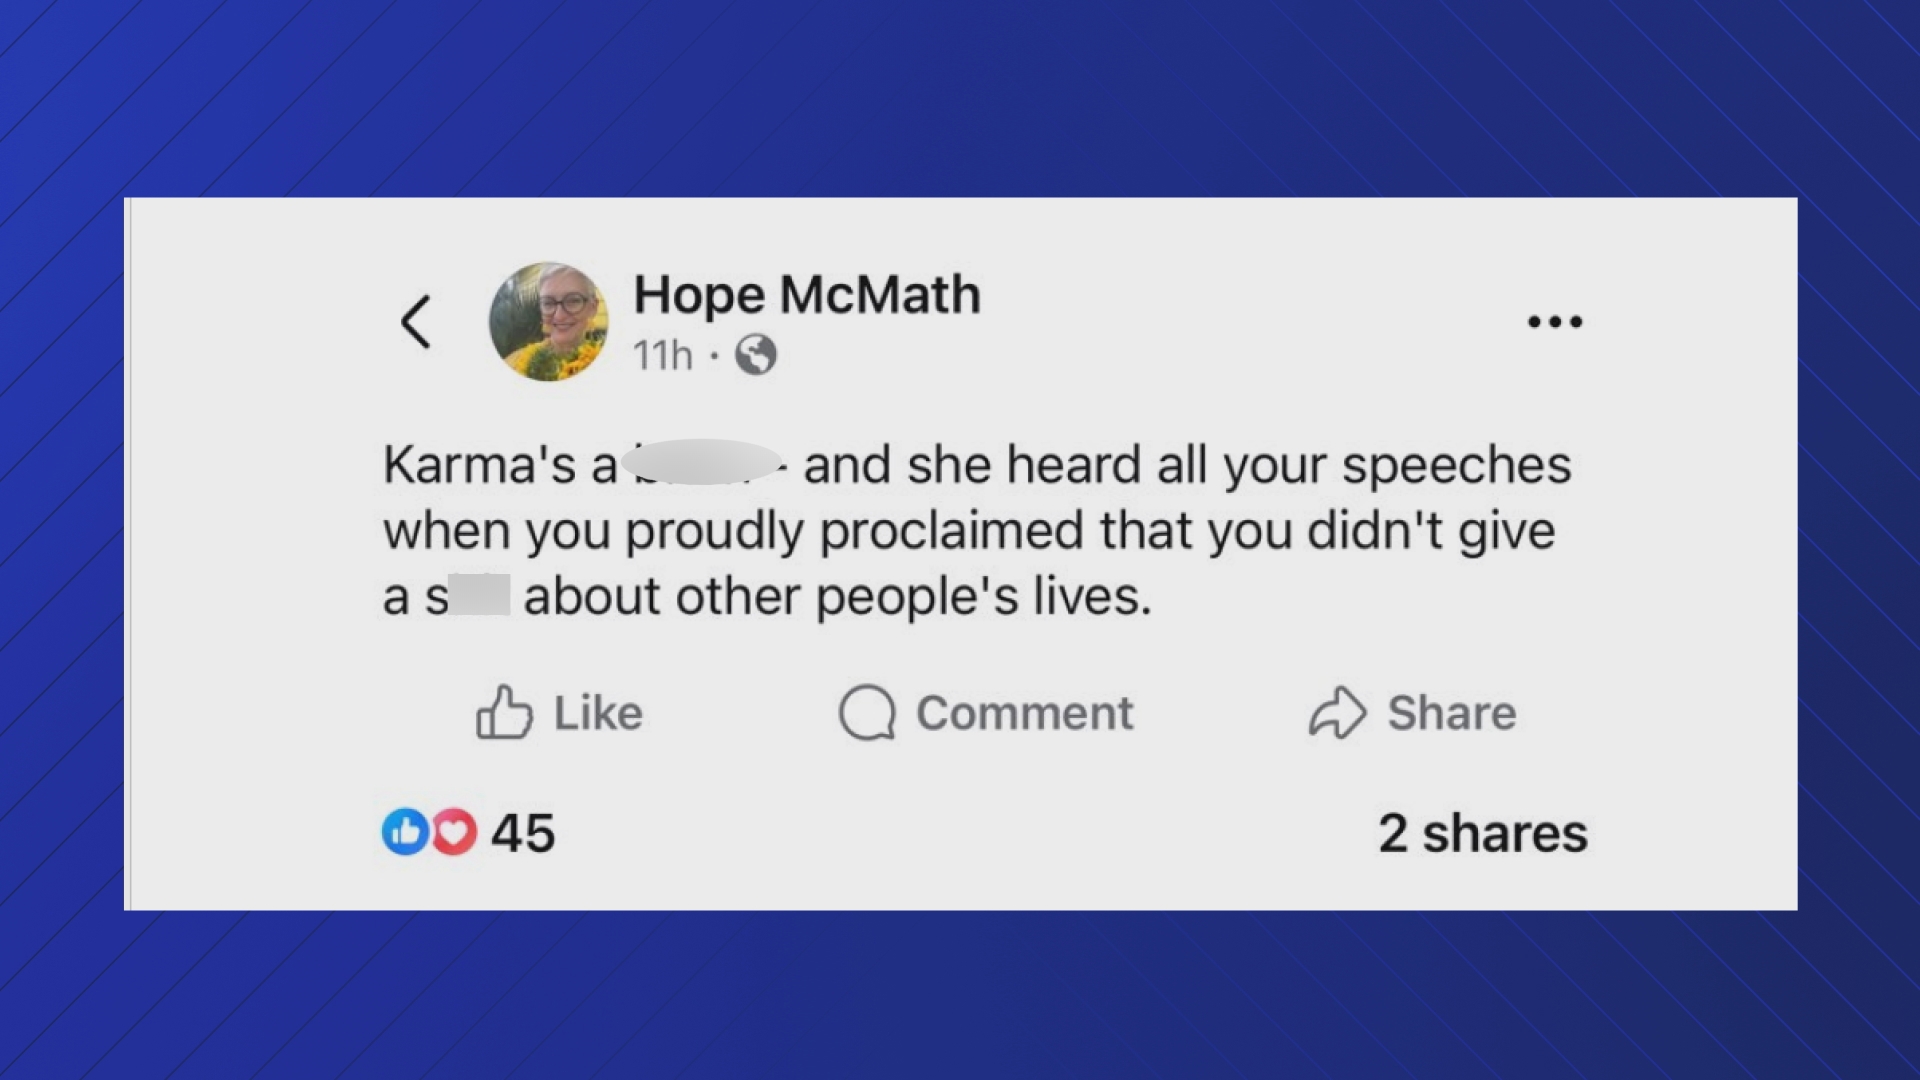This screenshot has height=1080, width=1920.
Task: Open reactions list by clicking 45
Action: (521, 830)
